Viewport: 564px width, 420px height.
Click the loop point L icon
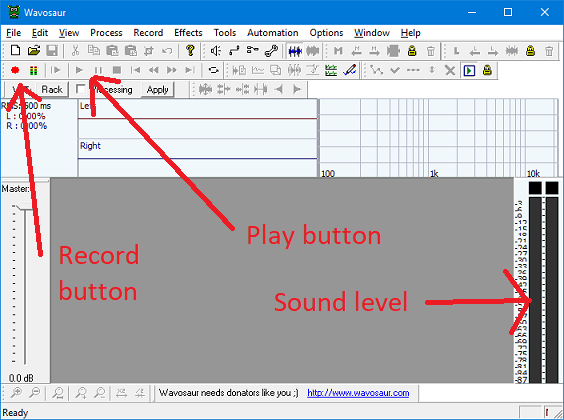(456, 51)
